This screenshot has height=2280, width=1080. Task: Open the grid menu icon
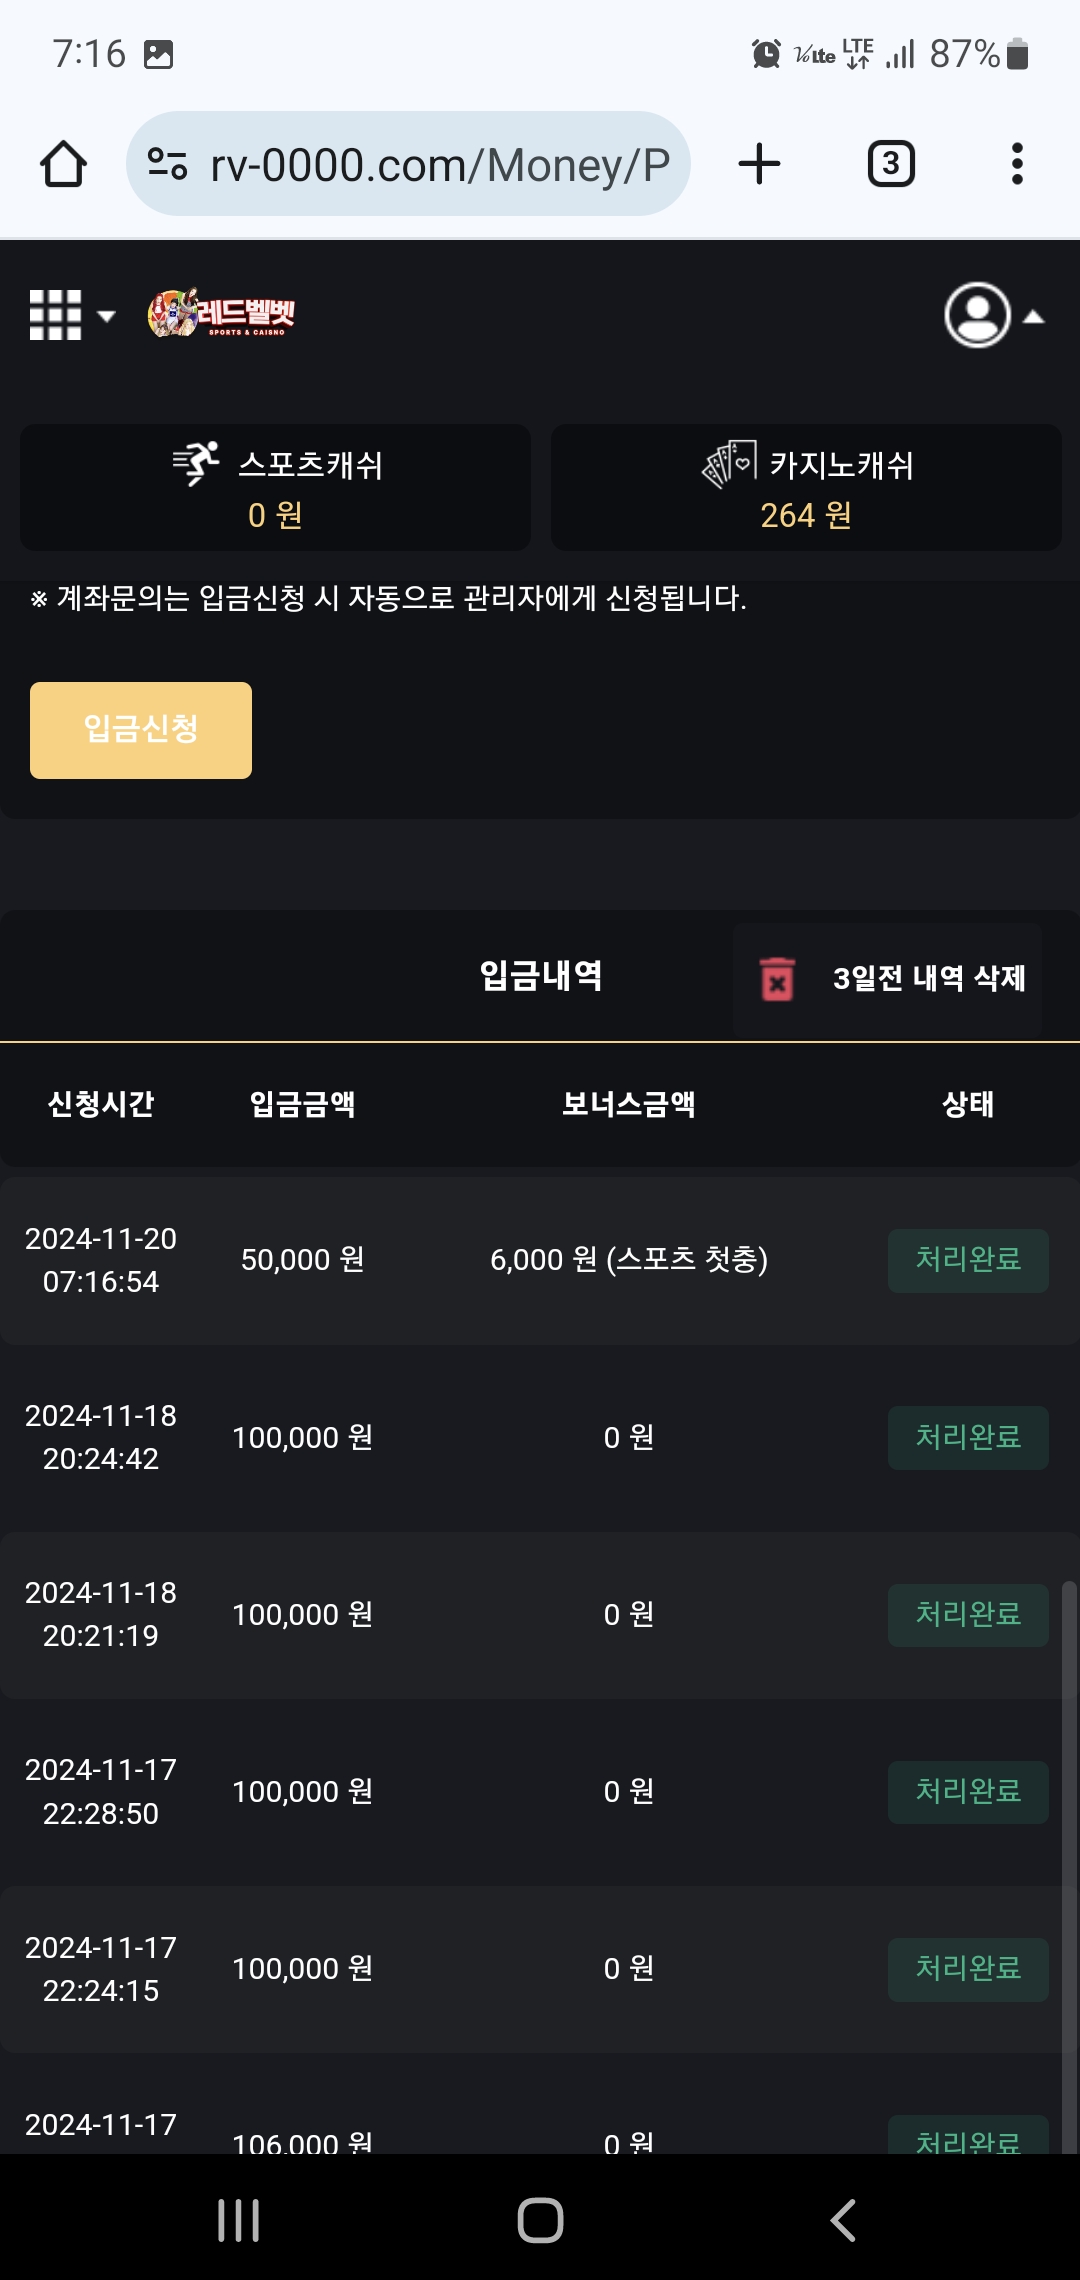[55, 316]
